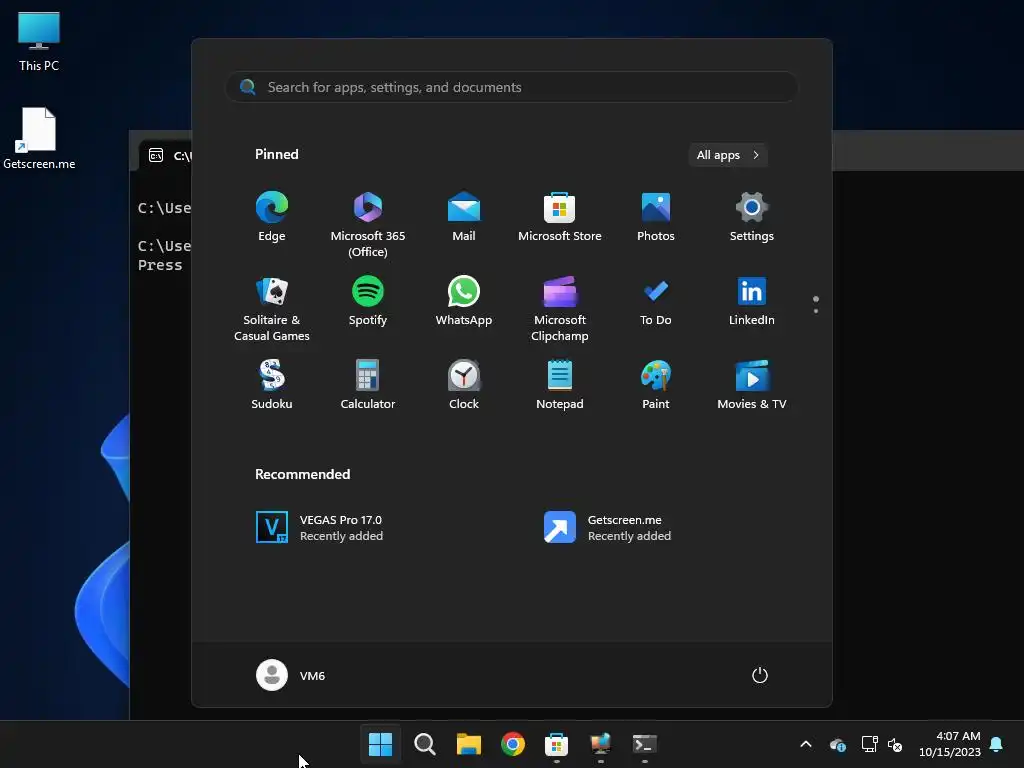Click the command prompt window tab
The image size is (1024, 768).
tap(167, 155)
